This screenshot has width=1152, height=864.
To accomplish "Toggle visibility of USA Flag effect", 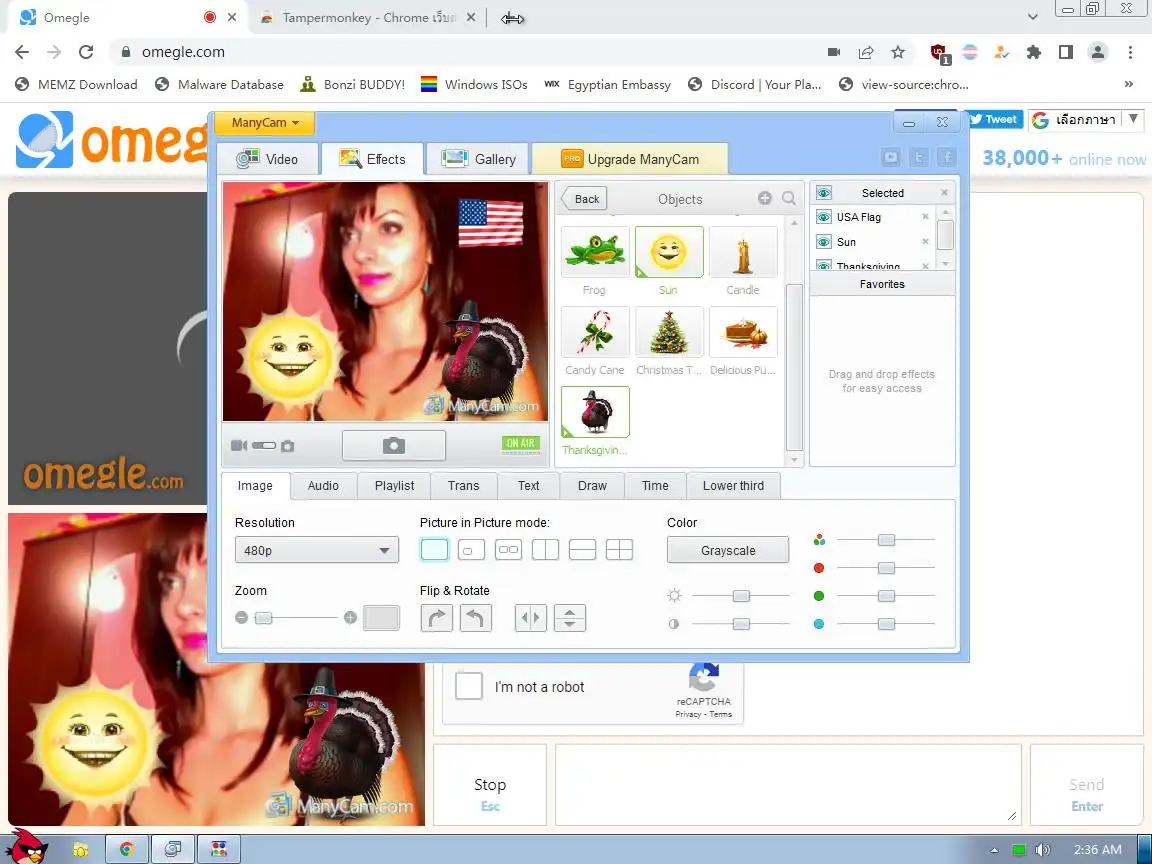I will coord(824,217).
